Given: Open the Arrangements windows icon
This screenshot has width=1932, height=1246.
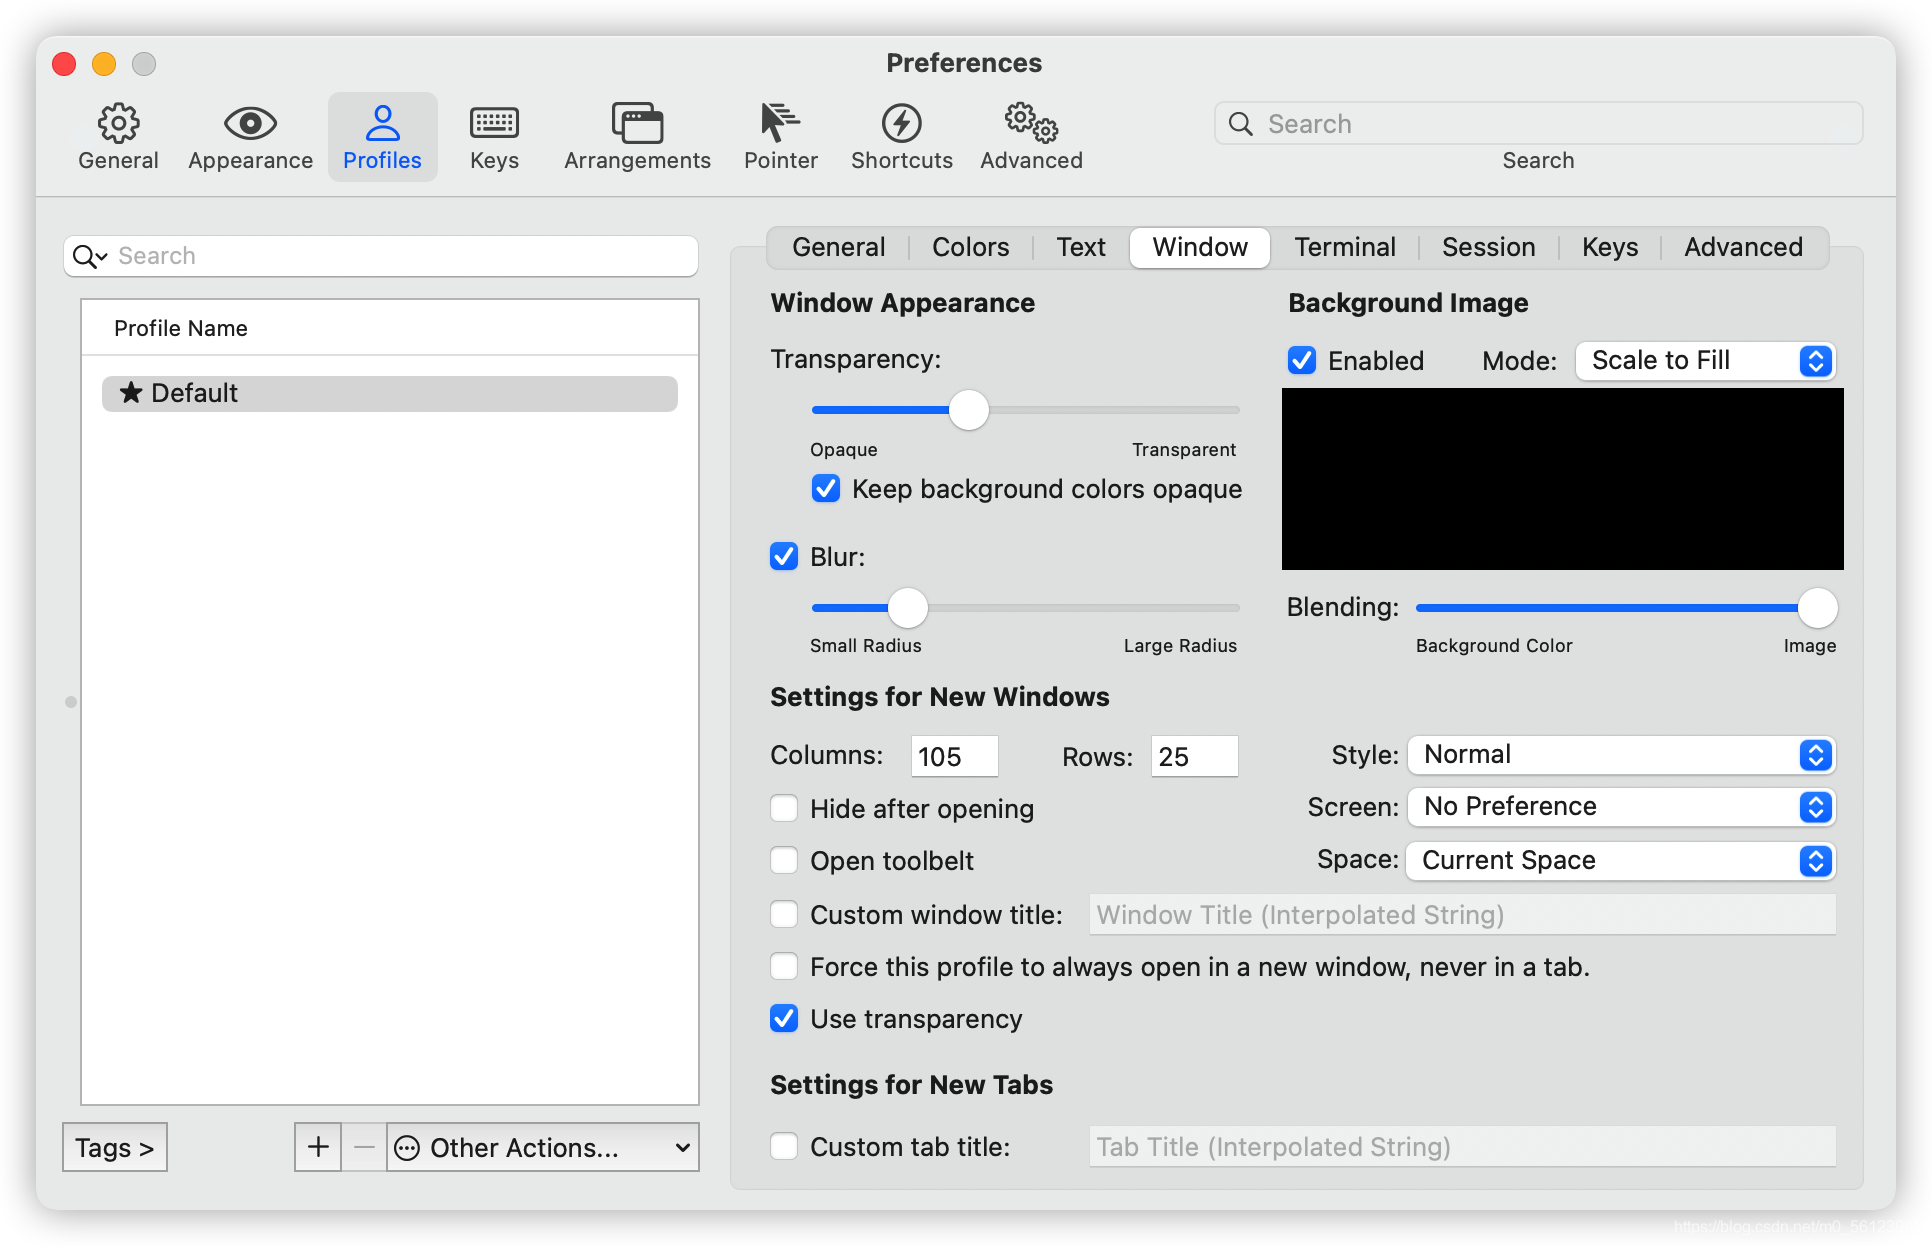Looking at the screenshot, I should 637,124.
